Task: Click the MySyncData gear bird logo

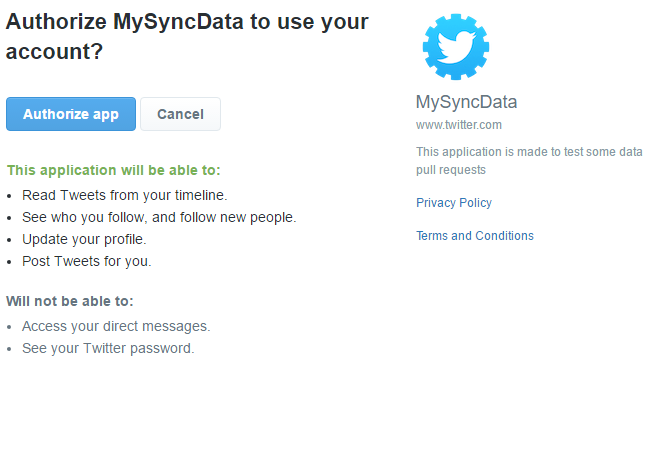Action: point(456,47)
